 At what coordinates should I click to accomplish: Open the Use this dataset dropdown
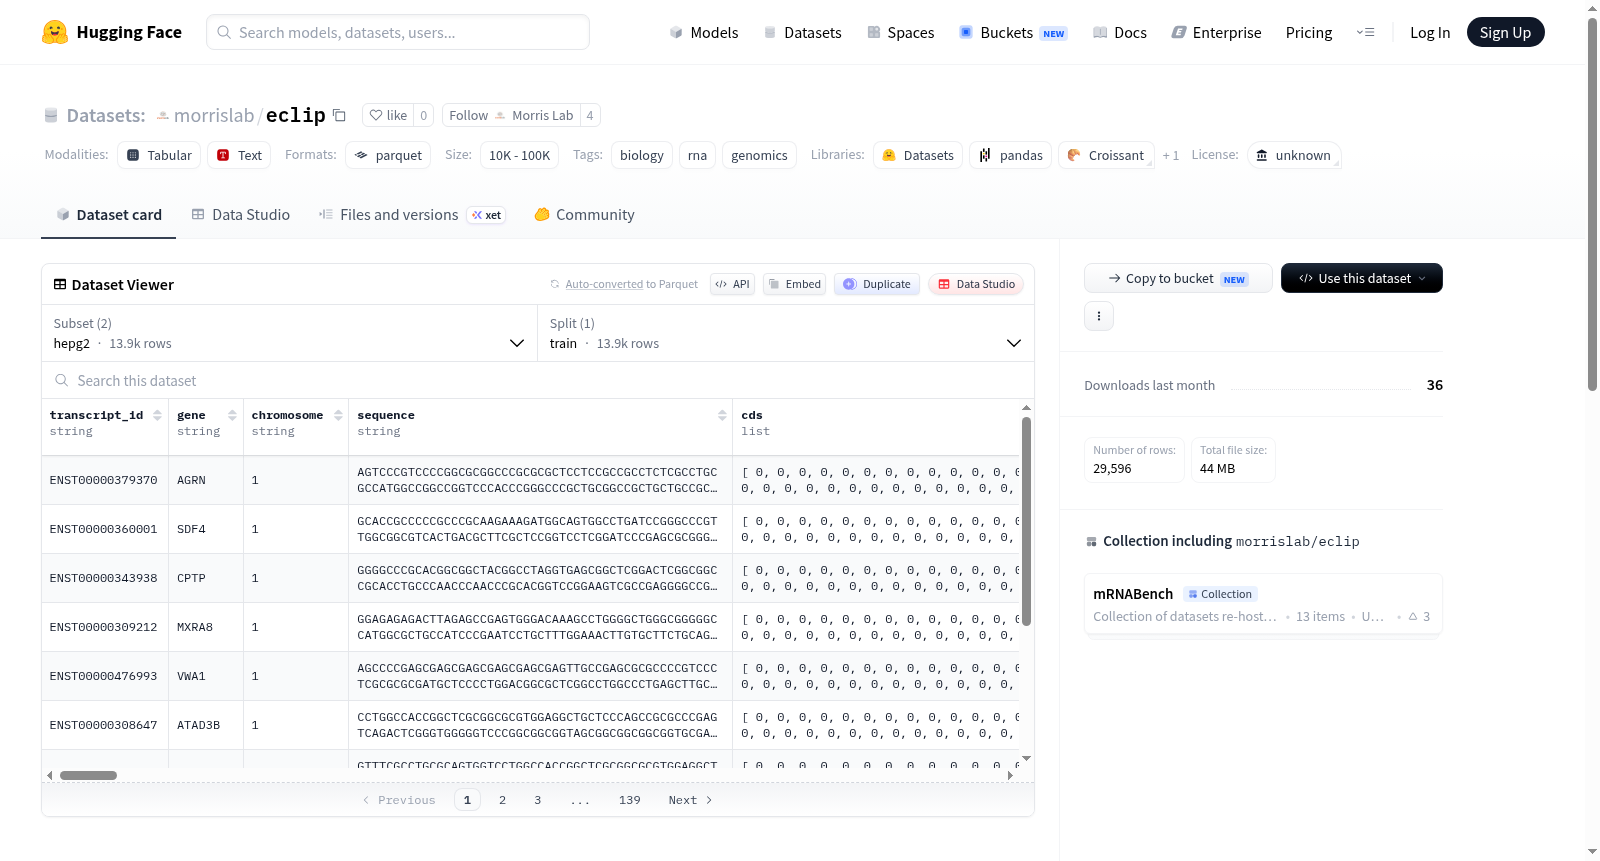point(1362,278)
